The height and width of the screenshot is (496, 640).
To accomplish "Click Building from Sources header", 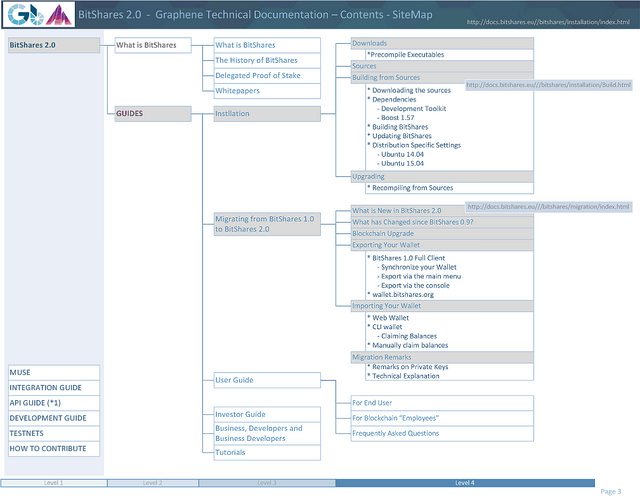I will [x=442, y=78].
